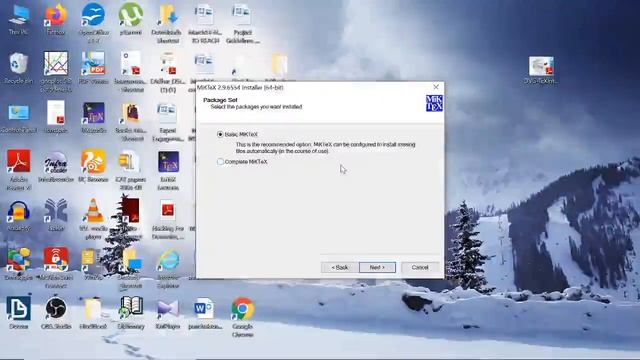Launch the TeXstudio-style TeX shortcut in third row

coord(93,118)
